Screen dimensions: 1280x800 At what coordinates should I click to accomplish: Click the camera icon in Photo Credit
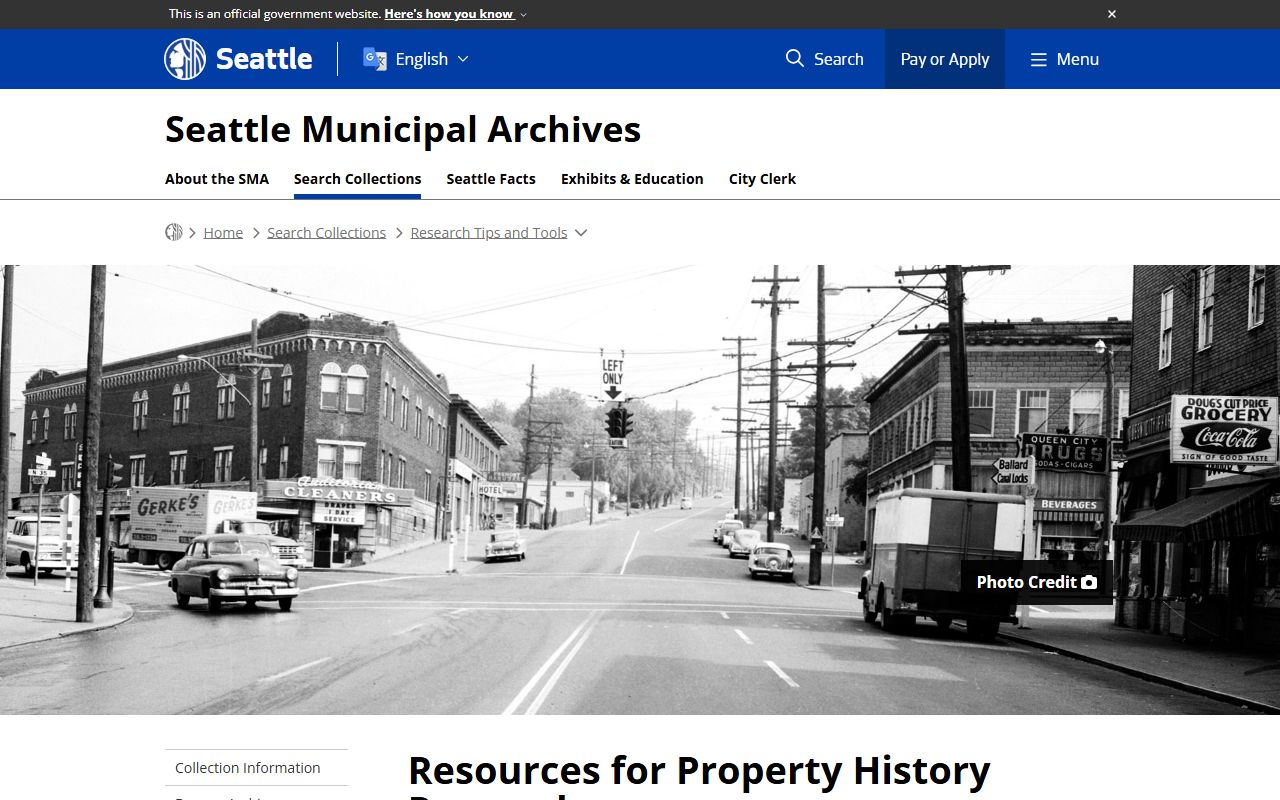[x=1089, y=582]
